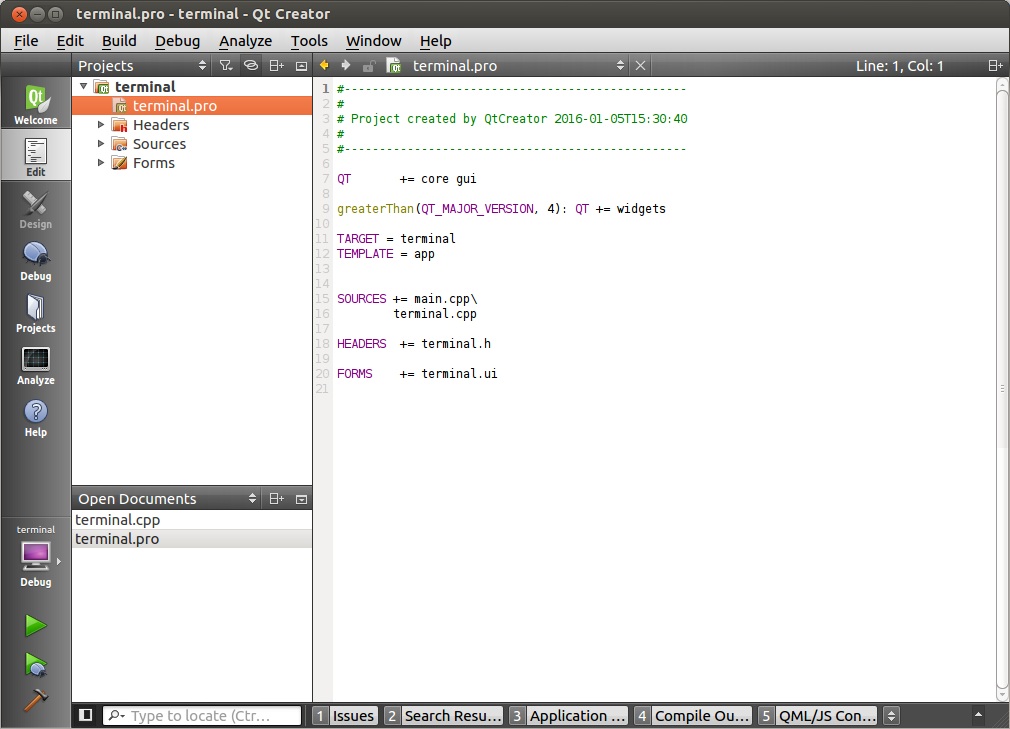Close the Projects side panel
Screen dimensions: 1010x729
301,66
